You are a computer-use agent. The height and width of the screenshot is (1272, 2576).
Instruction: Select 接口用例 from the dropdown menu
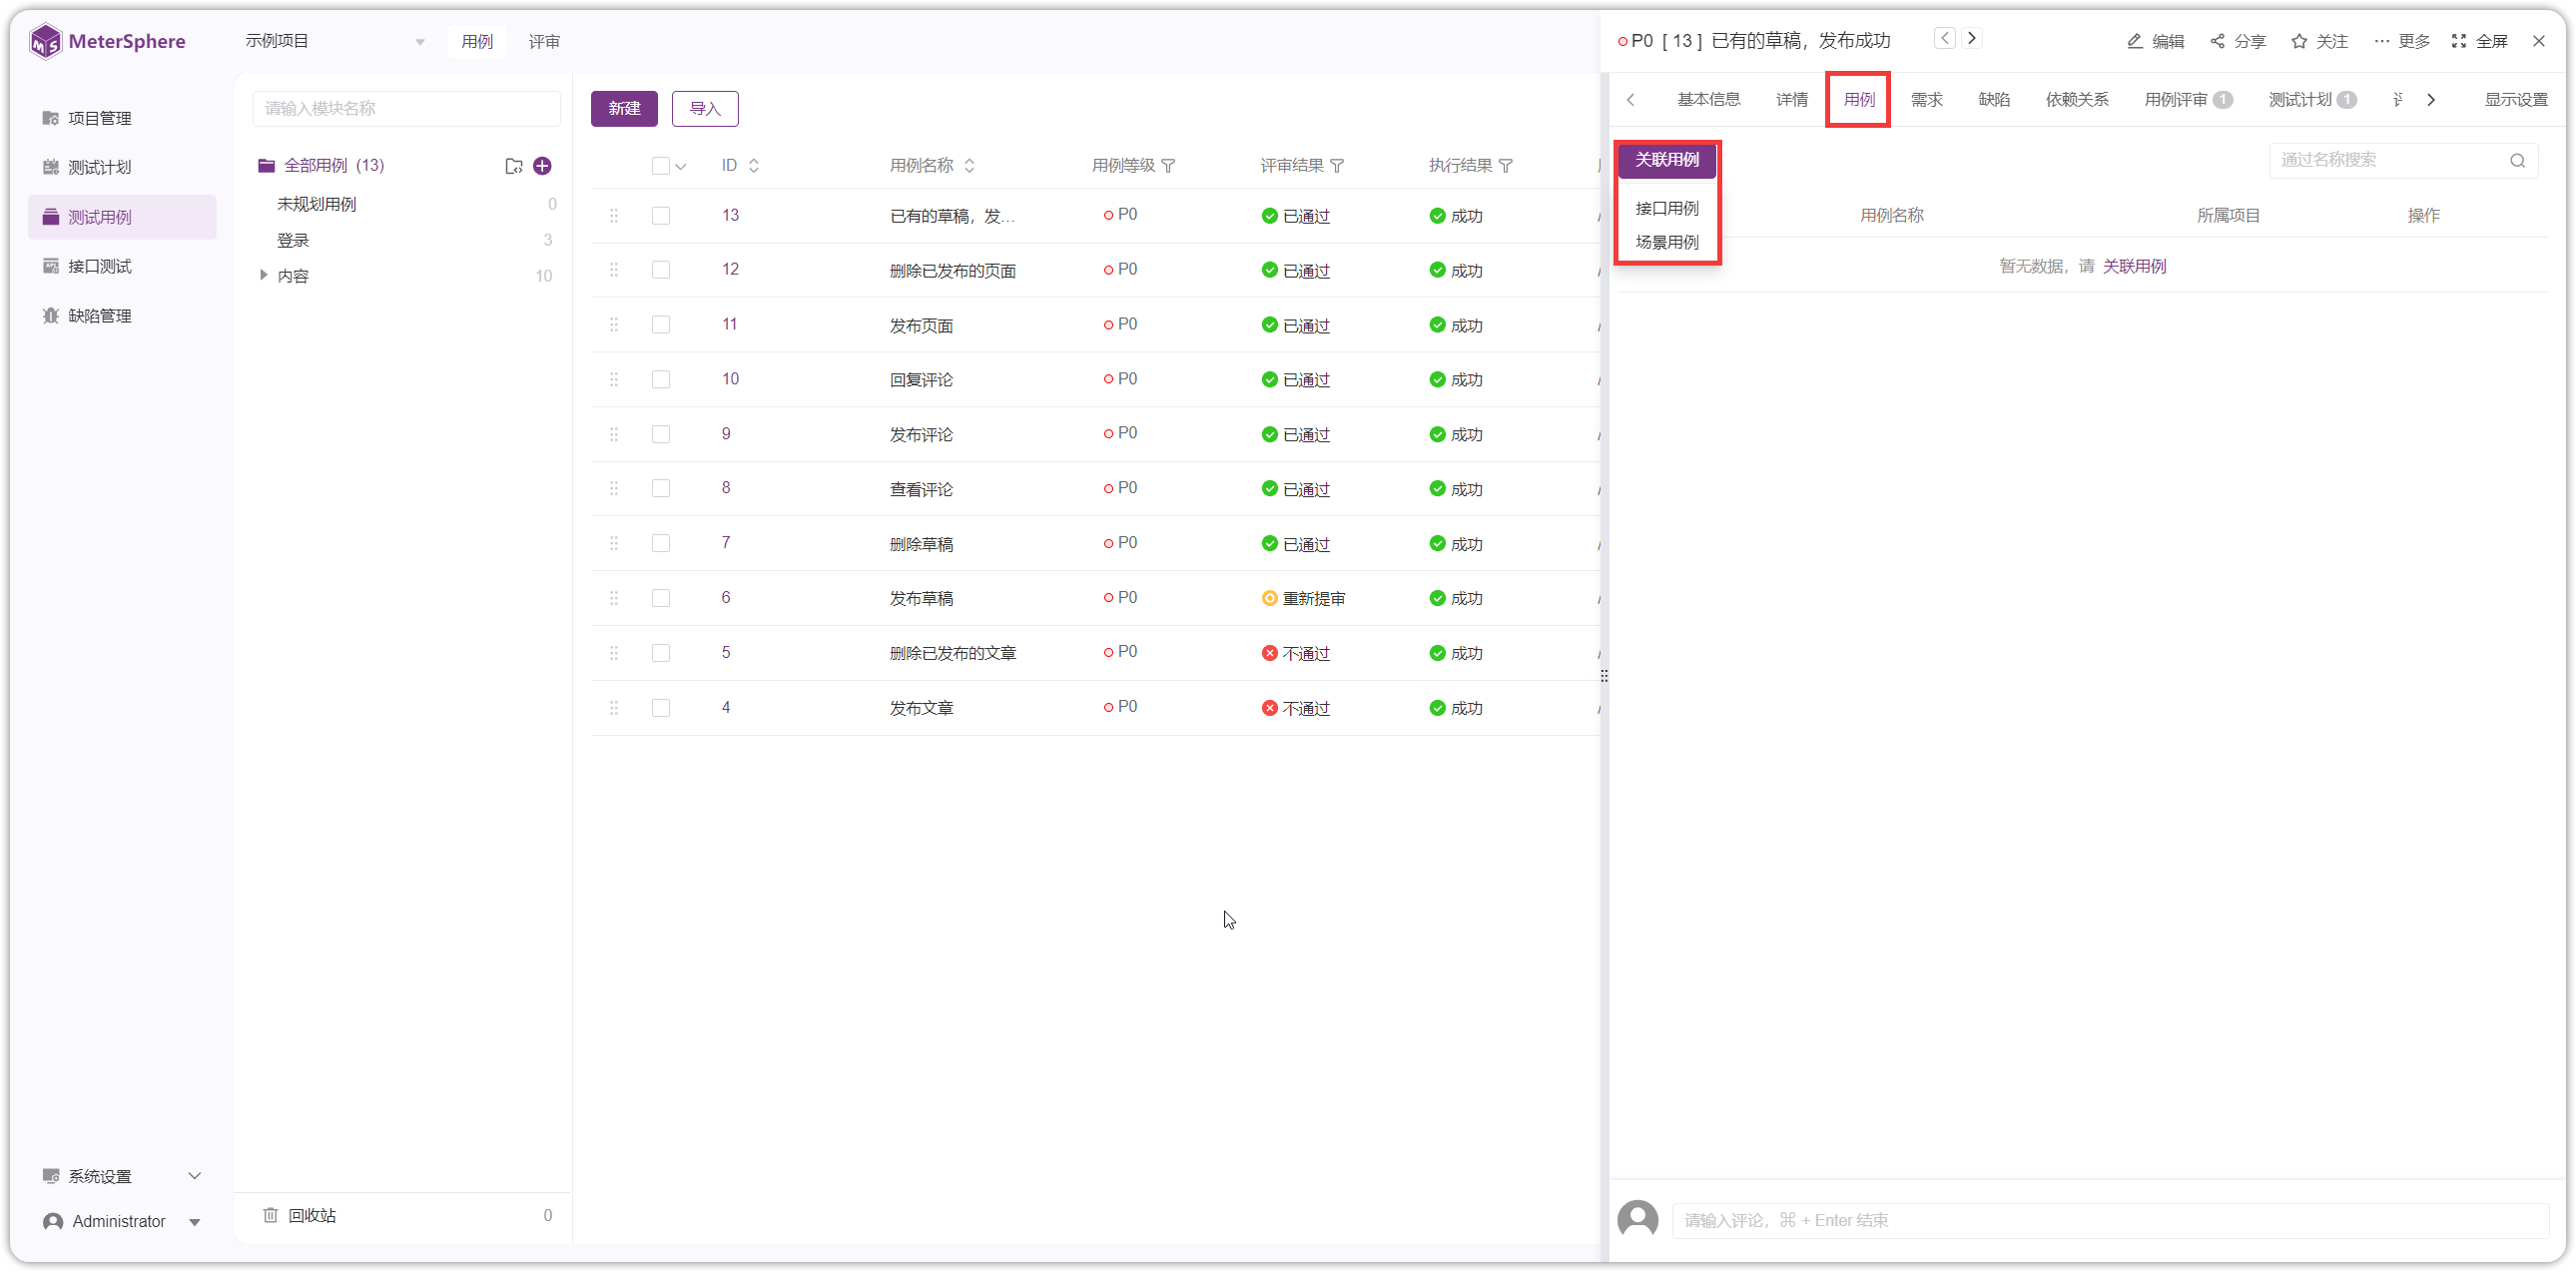click(x=1666, y=209)
